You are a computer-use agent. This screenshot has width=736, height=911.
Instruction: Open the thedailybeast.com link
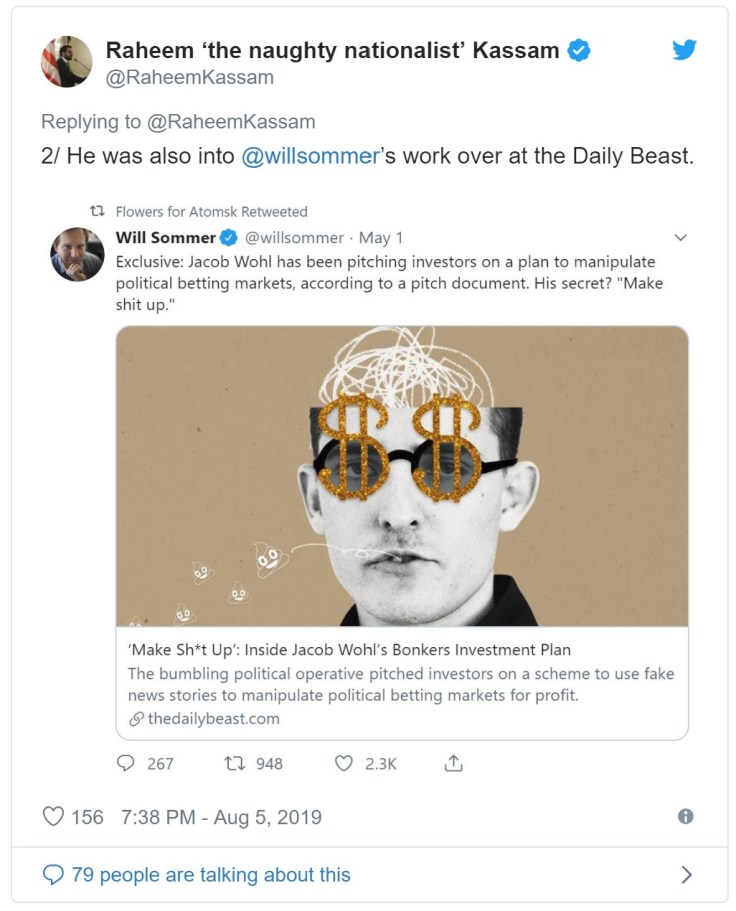tap(212, 718)
